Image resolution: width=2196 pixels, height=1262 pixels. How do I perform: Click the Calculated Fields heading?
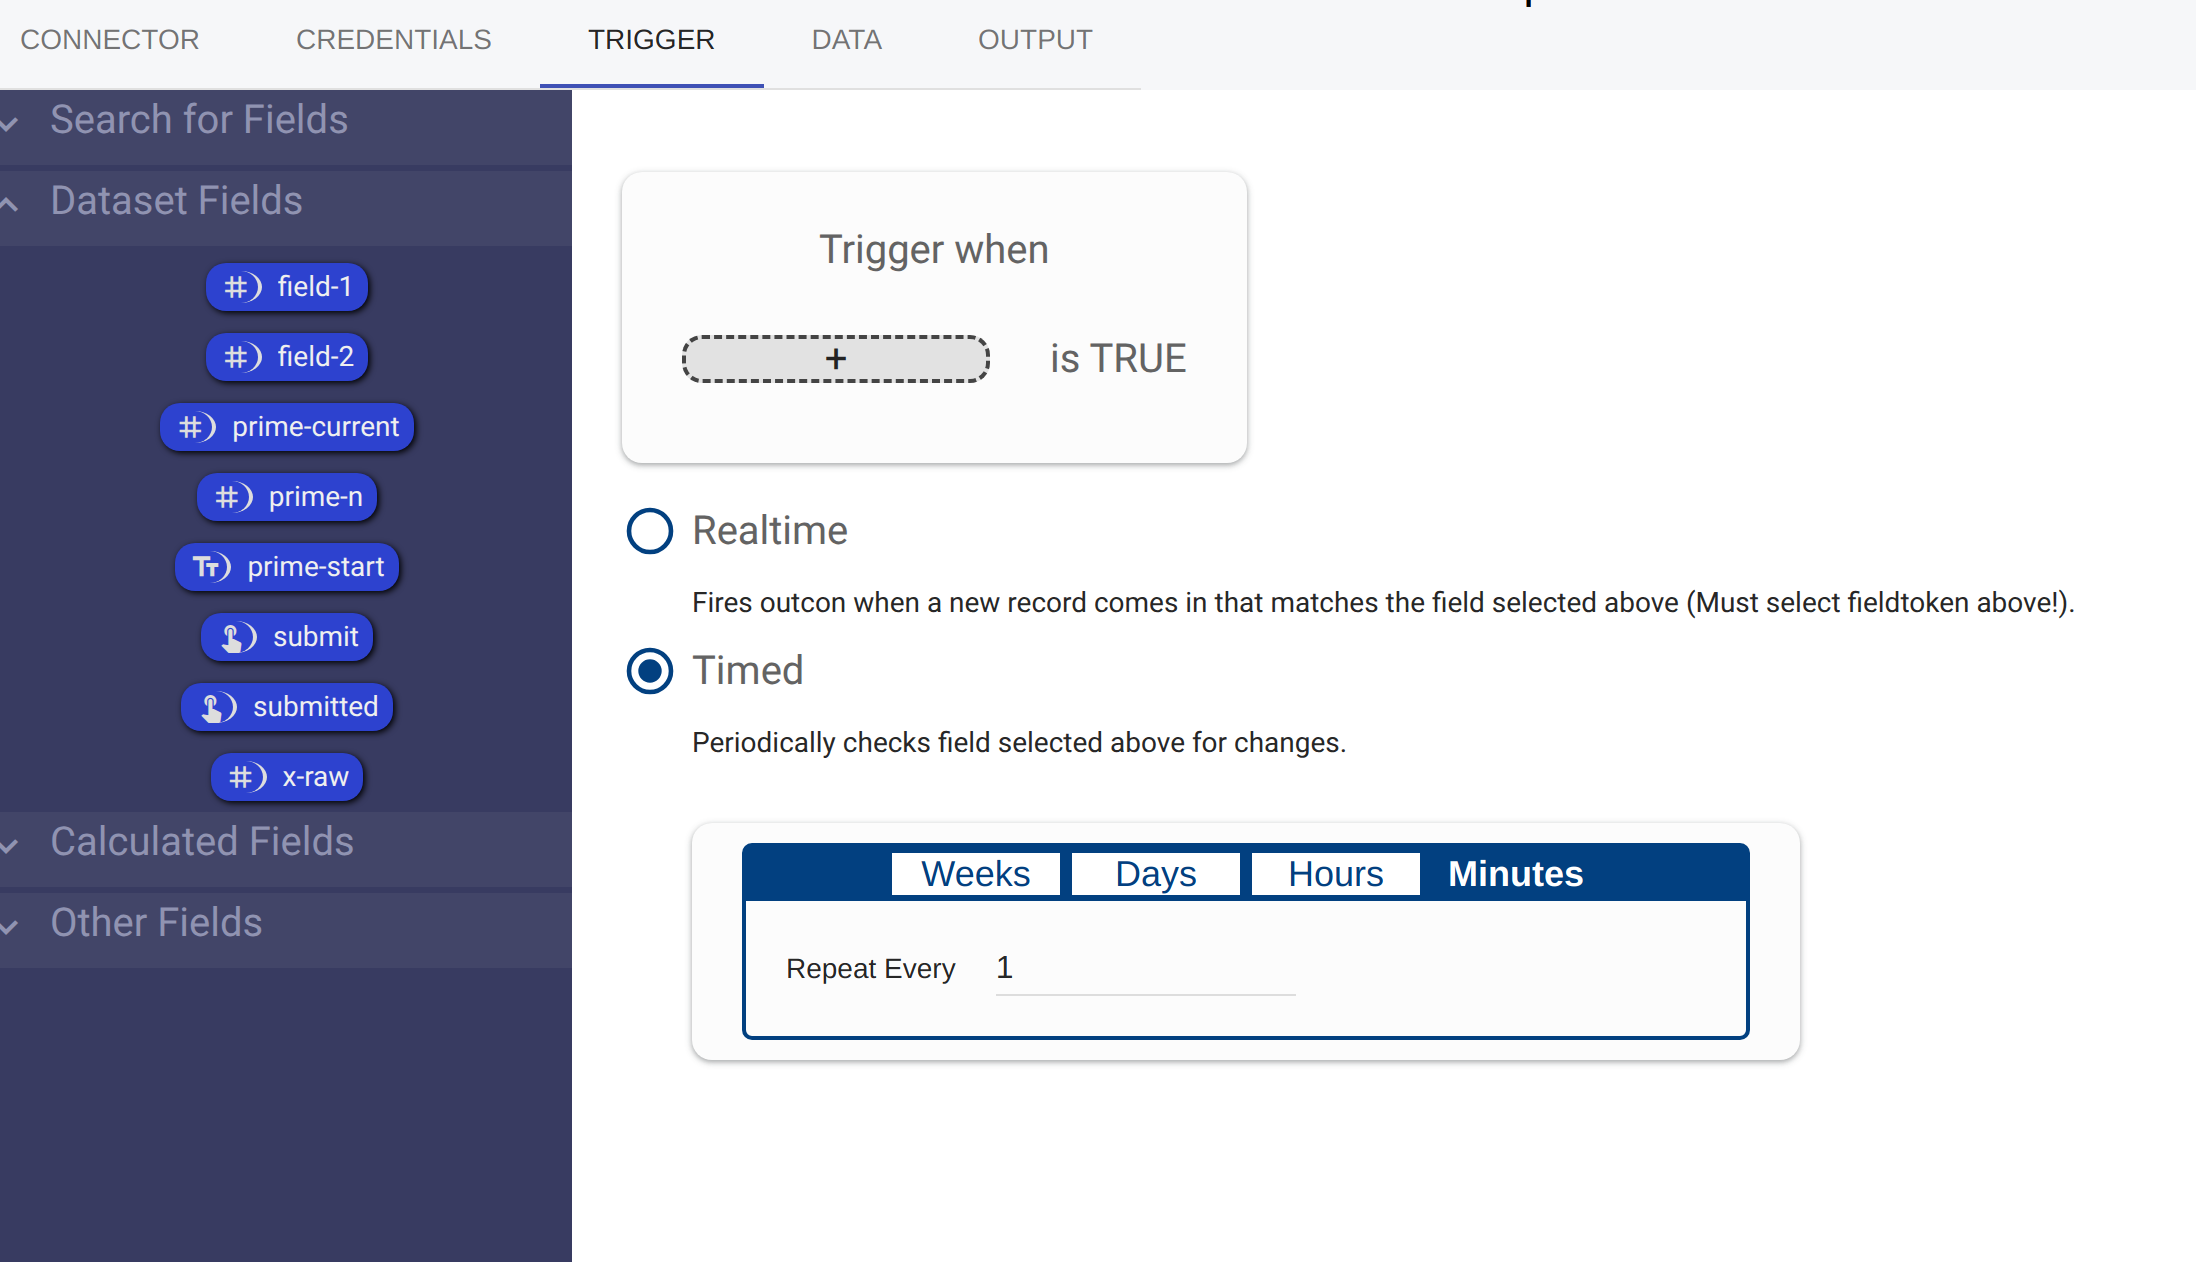click(202, 842)
